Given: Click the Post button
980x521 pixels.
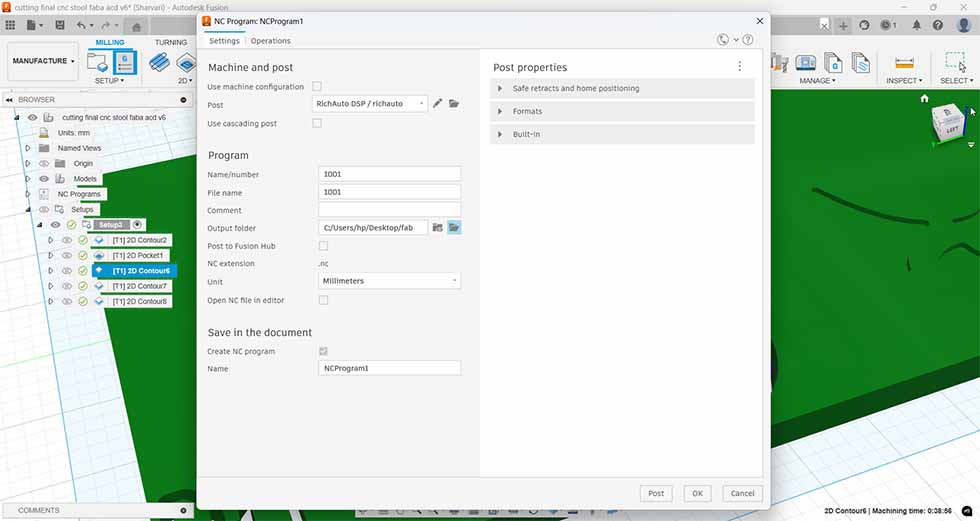Looking at the screenshot, I should [x=656, y=493].
